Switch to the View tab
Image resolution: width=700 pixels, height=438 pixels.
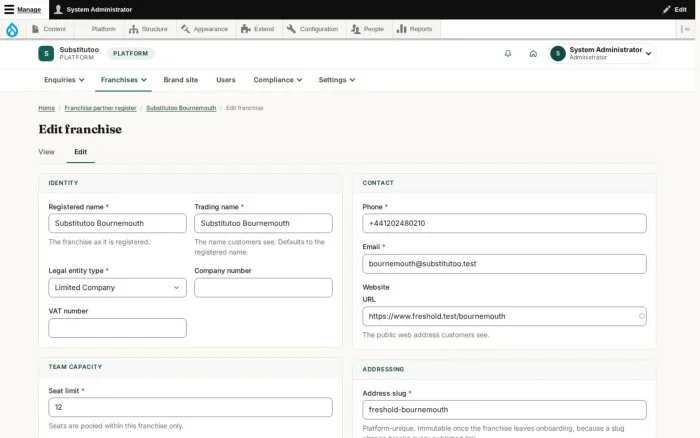(46, 152)
